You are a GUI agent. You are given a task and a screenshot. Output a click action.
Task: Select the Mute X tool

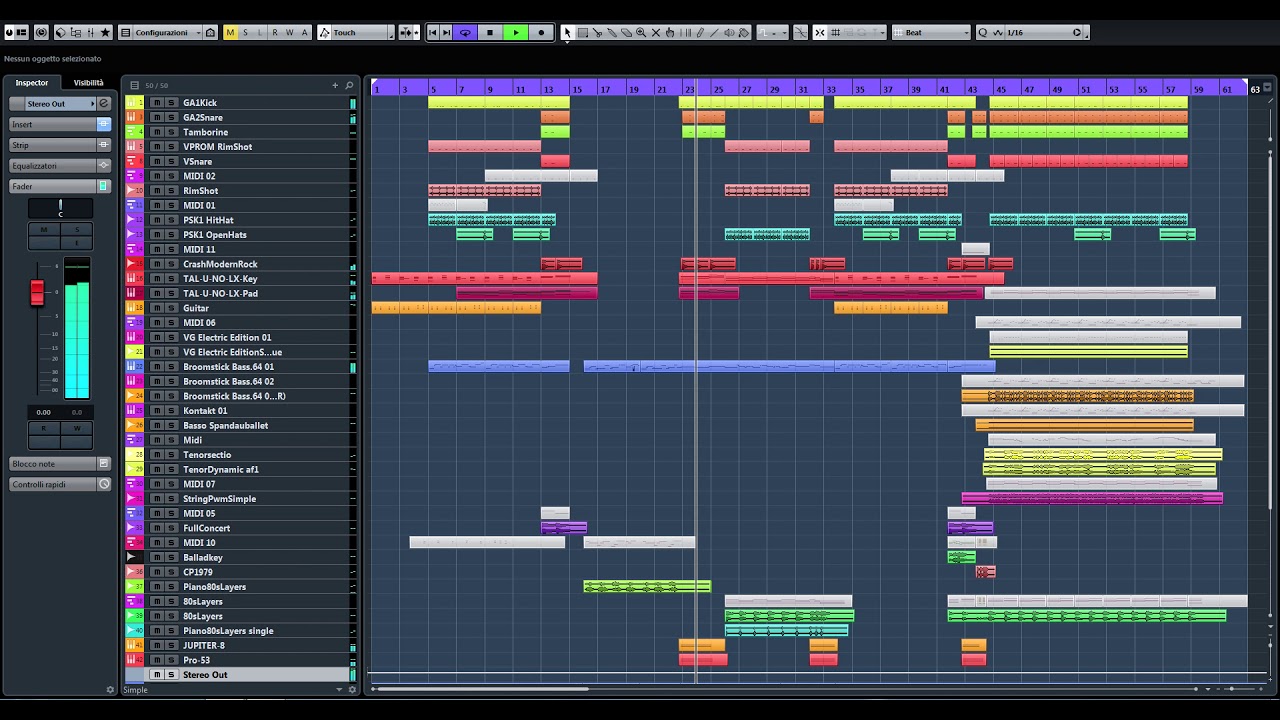coord(656,33)
